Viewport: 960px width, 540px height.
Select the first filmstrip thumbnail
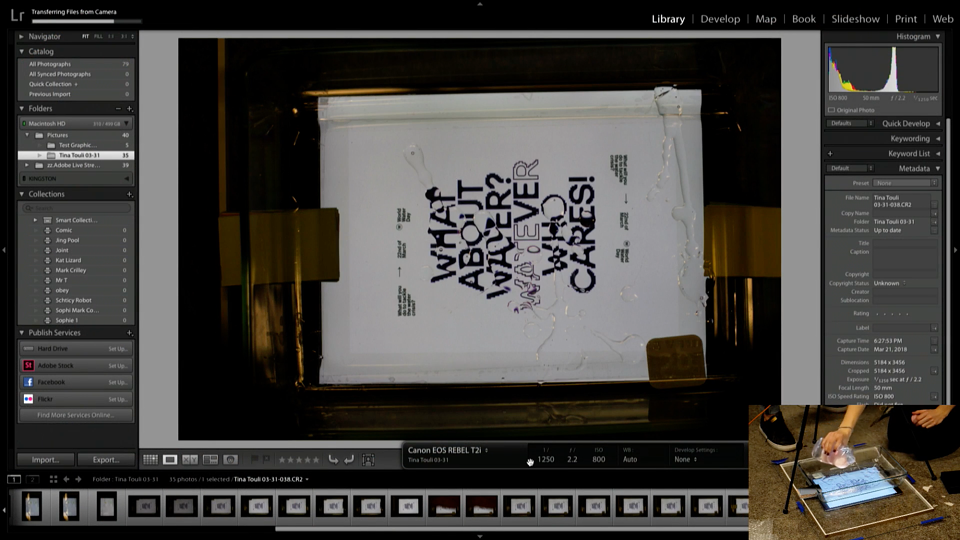(32, 506)
